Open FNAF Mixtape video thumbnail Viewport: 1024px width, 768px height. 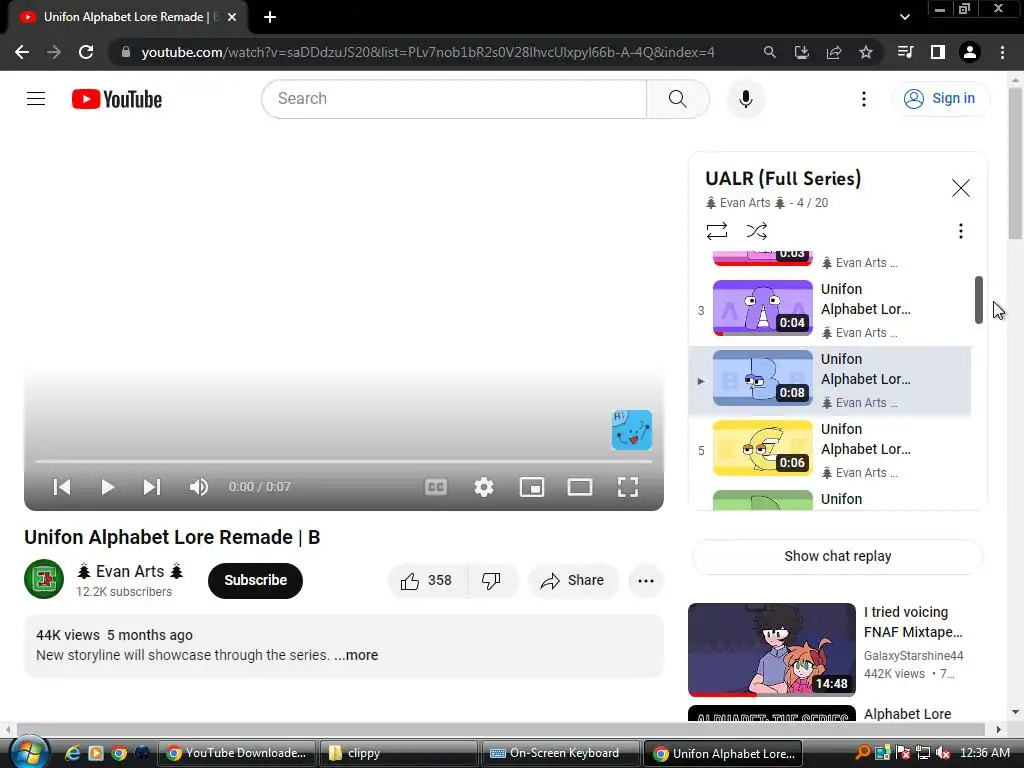[x=772, y=650]
